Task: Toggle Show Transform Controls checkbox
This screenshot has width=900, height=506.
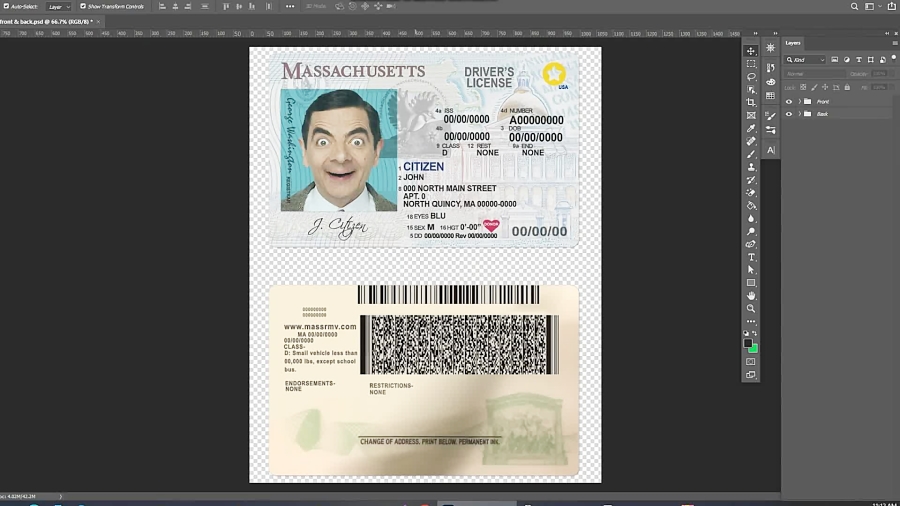Action: point(83,6)
